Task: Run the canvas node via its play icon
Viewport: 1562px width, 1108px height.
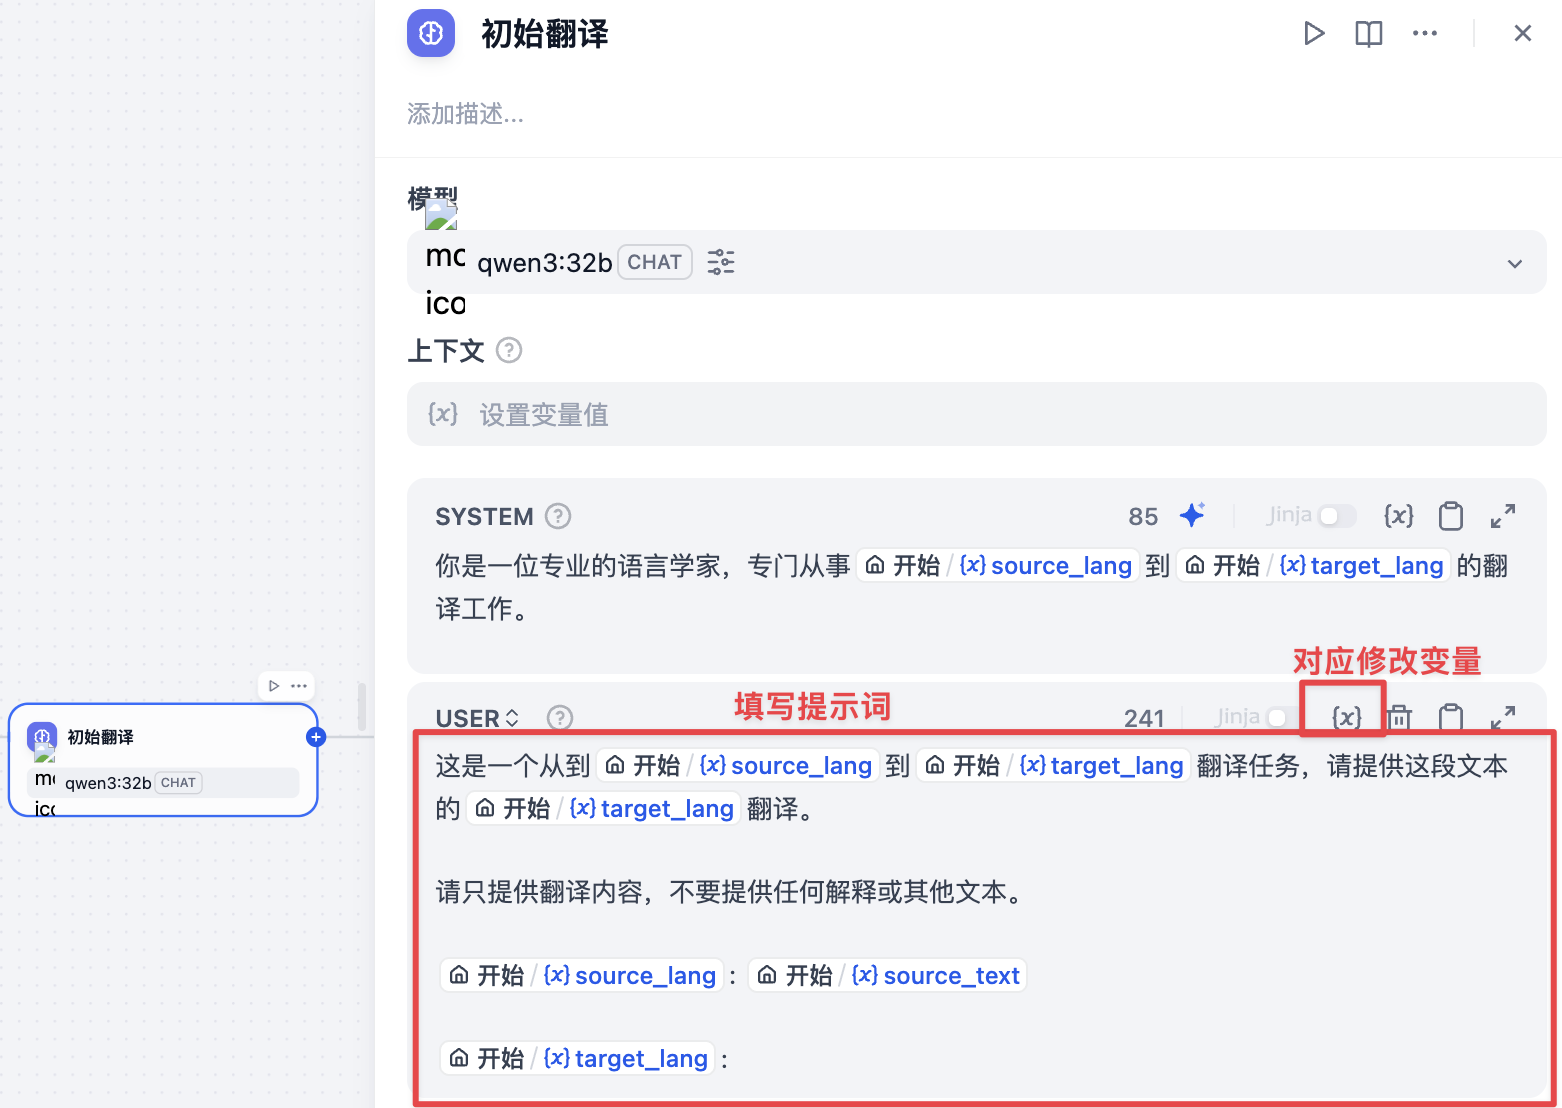Action: click(x=274, y=686)
